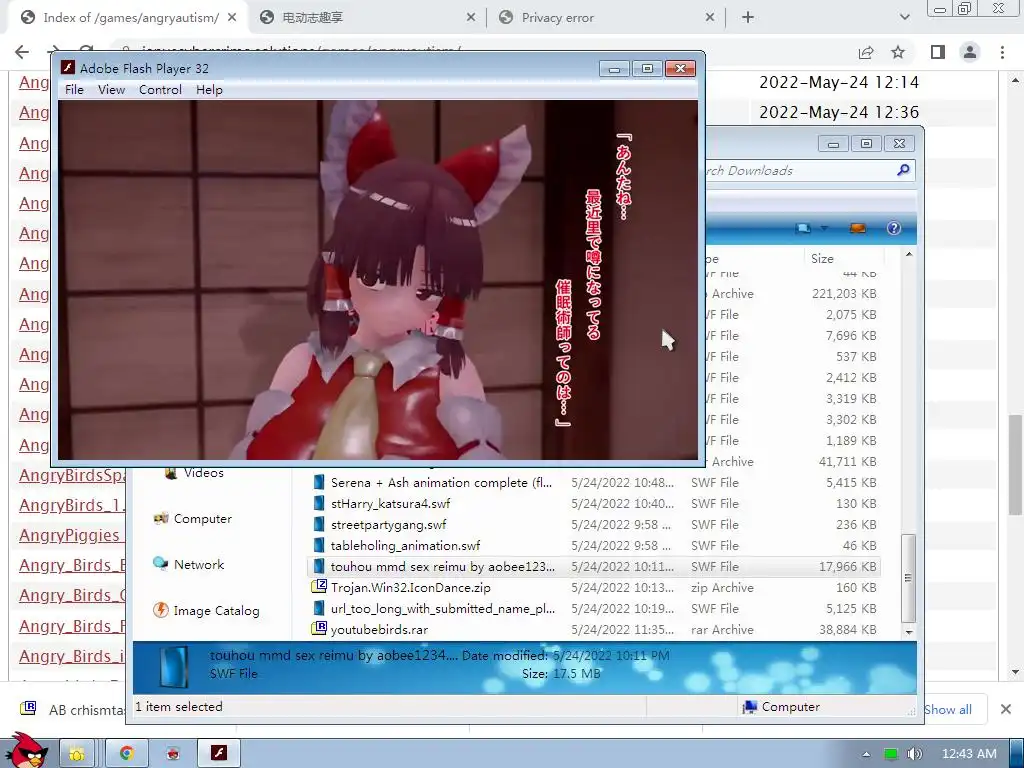1024x768 pixels.
Task: Click the Search Downloads input field
Action: [x=800, y=170]
